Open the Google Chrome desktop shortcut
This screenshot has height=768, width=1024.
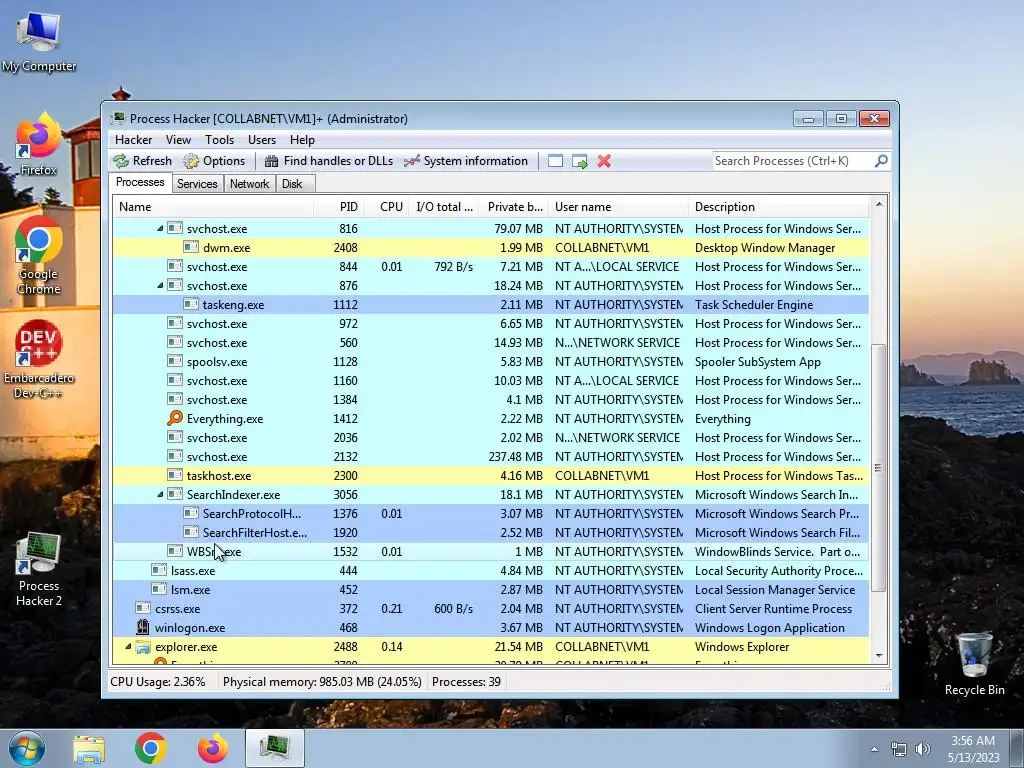tap(39, 255)
